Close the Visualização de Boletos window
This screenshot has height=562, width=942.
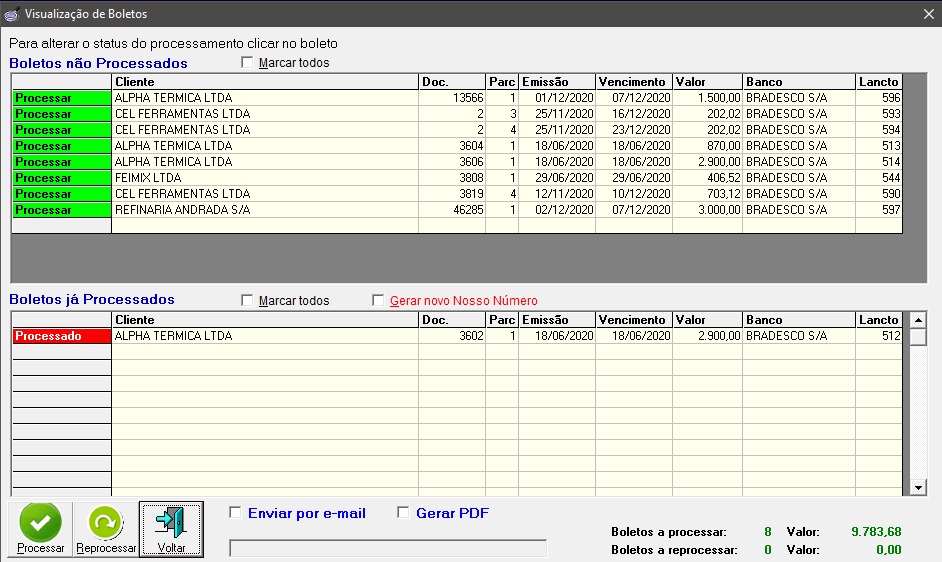pyautogui.click(x=927, y=13)
